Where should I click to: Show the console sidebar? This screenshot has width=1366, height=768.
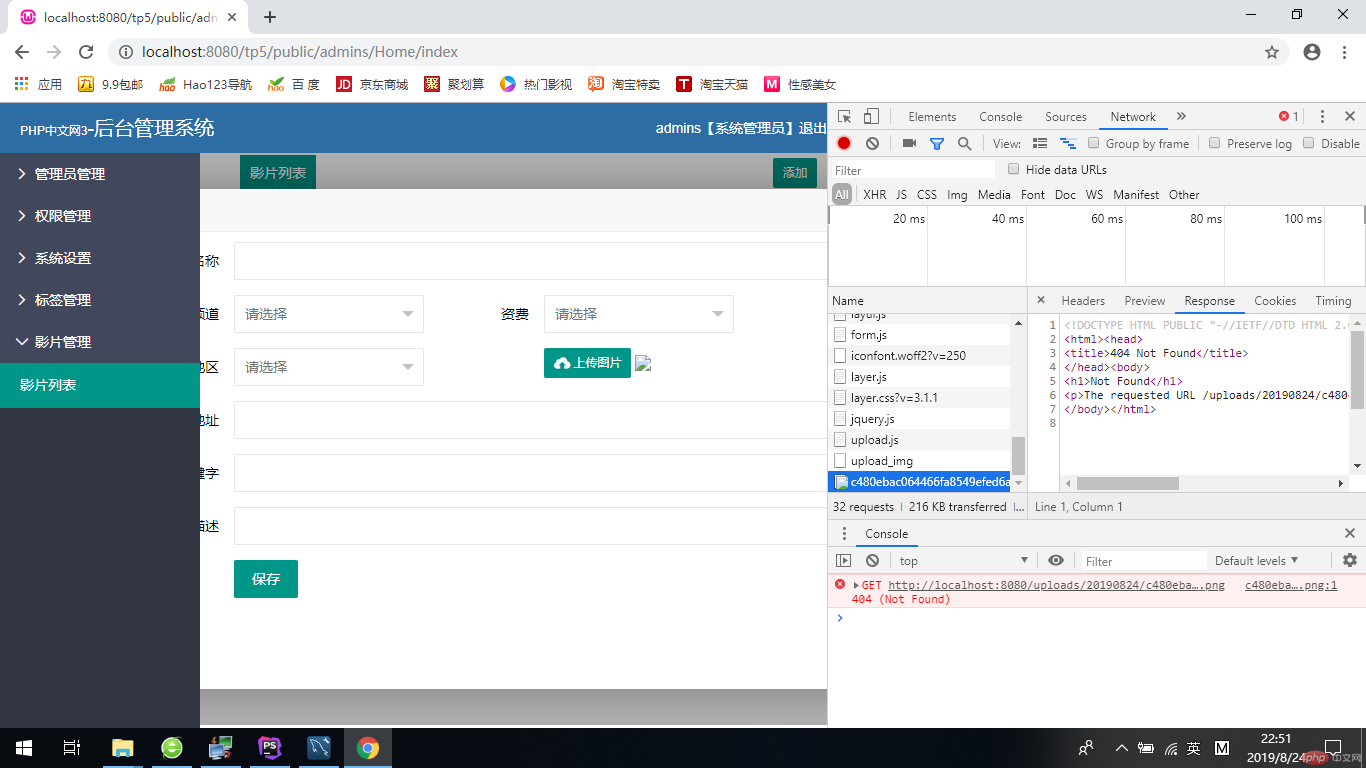point(844,561)
